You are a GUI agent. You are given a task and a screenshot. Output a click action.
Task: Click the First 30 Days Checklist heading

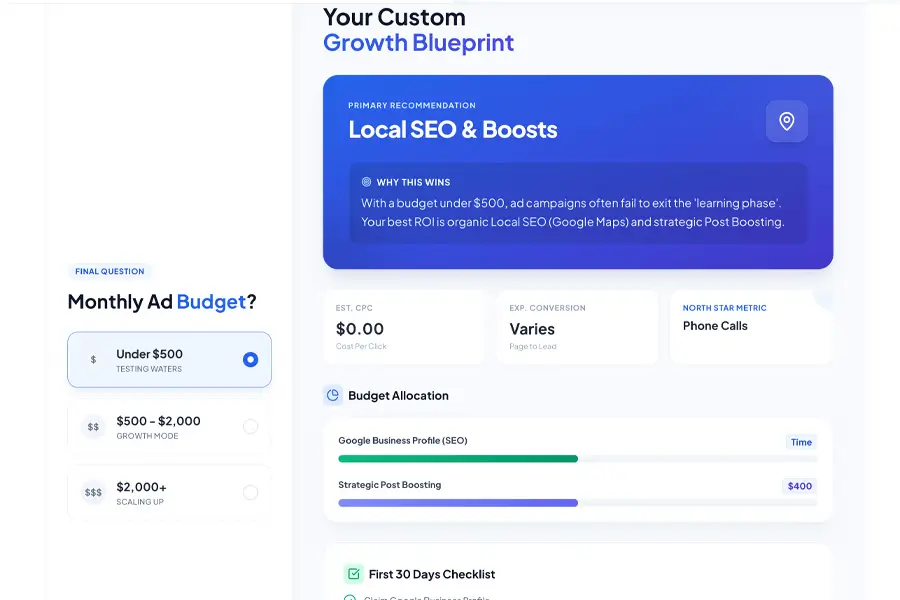pyautogui.click(x=431, y=574)
